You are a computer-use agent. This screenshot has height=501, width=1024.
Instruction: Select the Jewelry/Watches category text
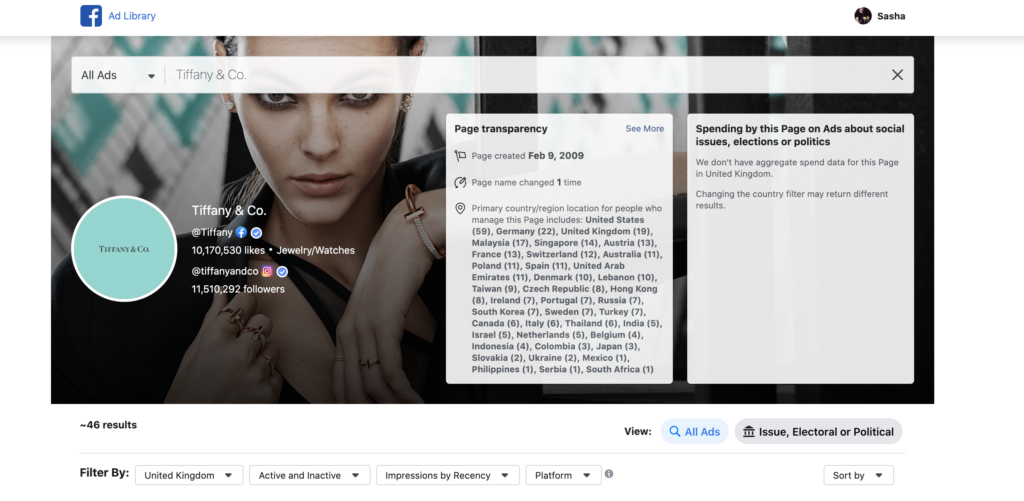pos(316,250)
